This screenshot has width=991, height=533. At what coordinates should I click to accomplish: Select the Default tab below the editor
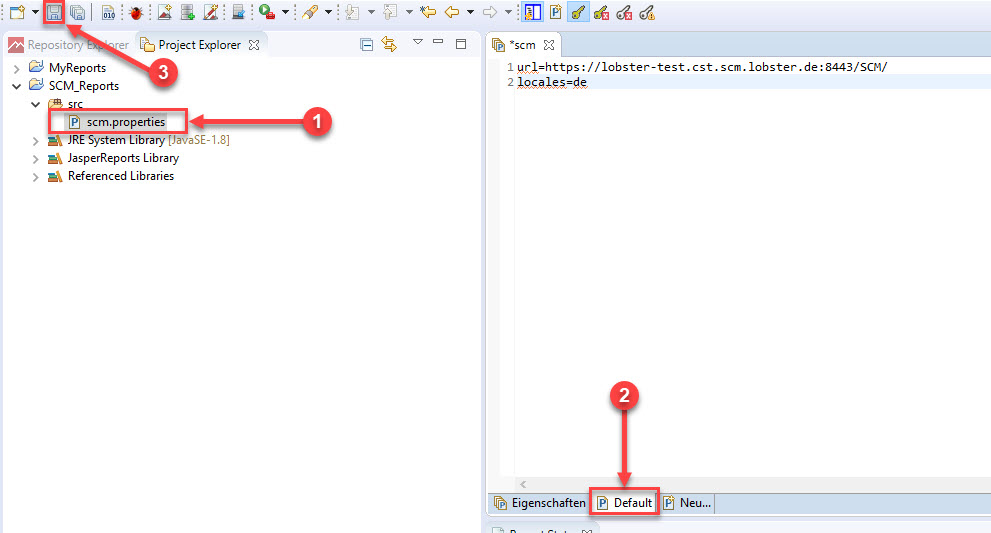(x=625, y=503)
